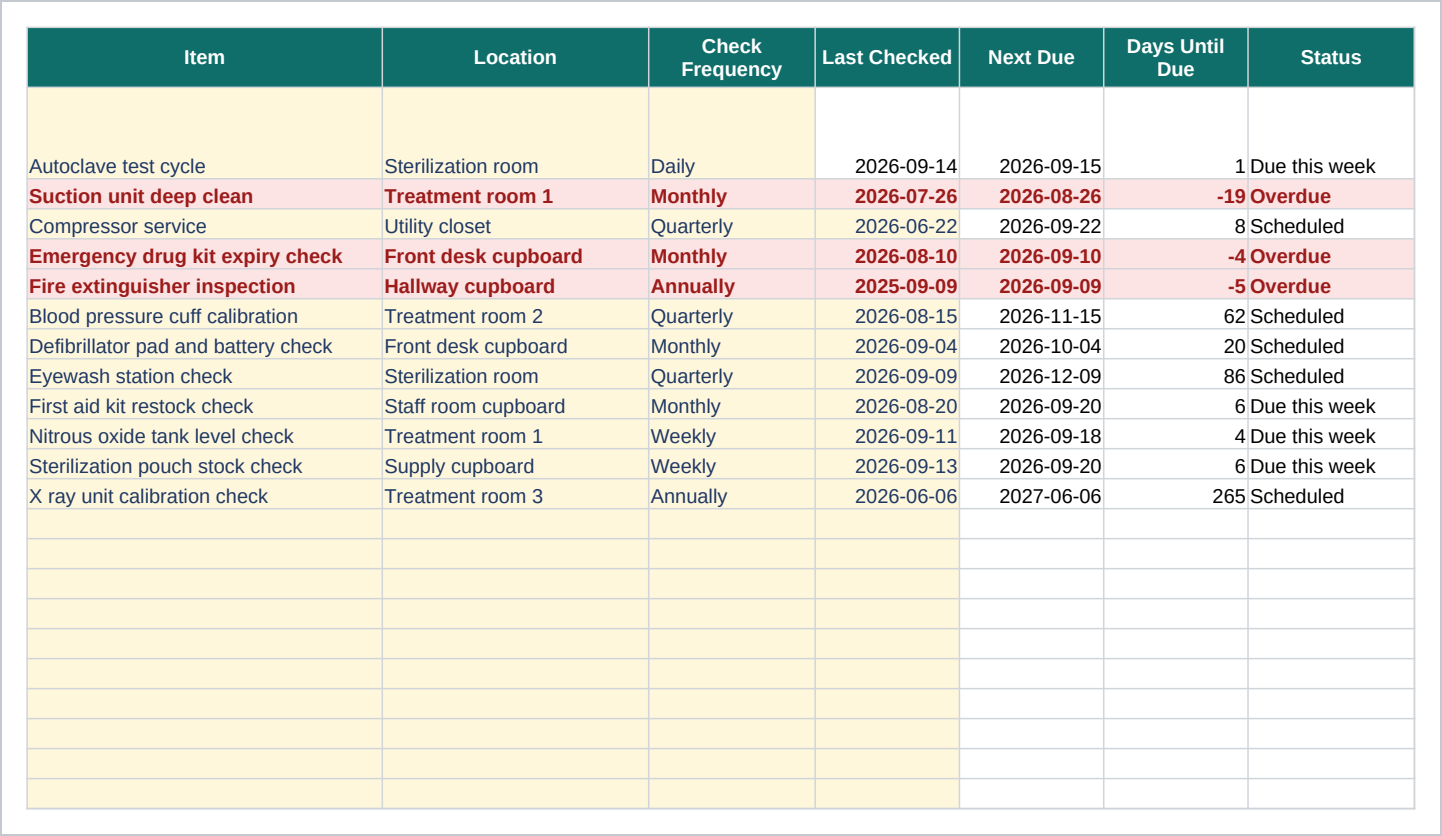Screen dimensions: 1442x836
Task: Select Nitrous oxide tank level check
Action: click(x=205, y=435)
